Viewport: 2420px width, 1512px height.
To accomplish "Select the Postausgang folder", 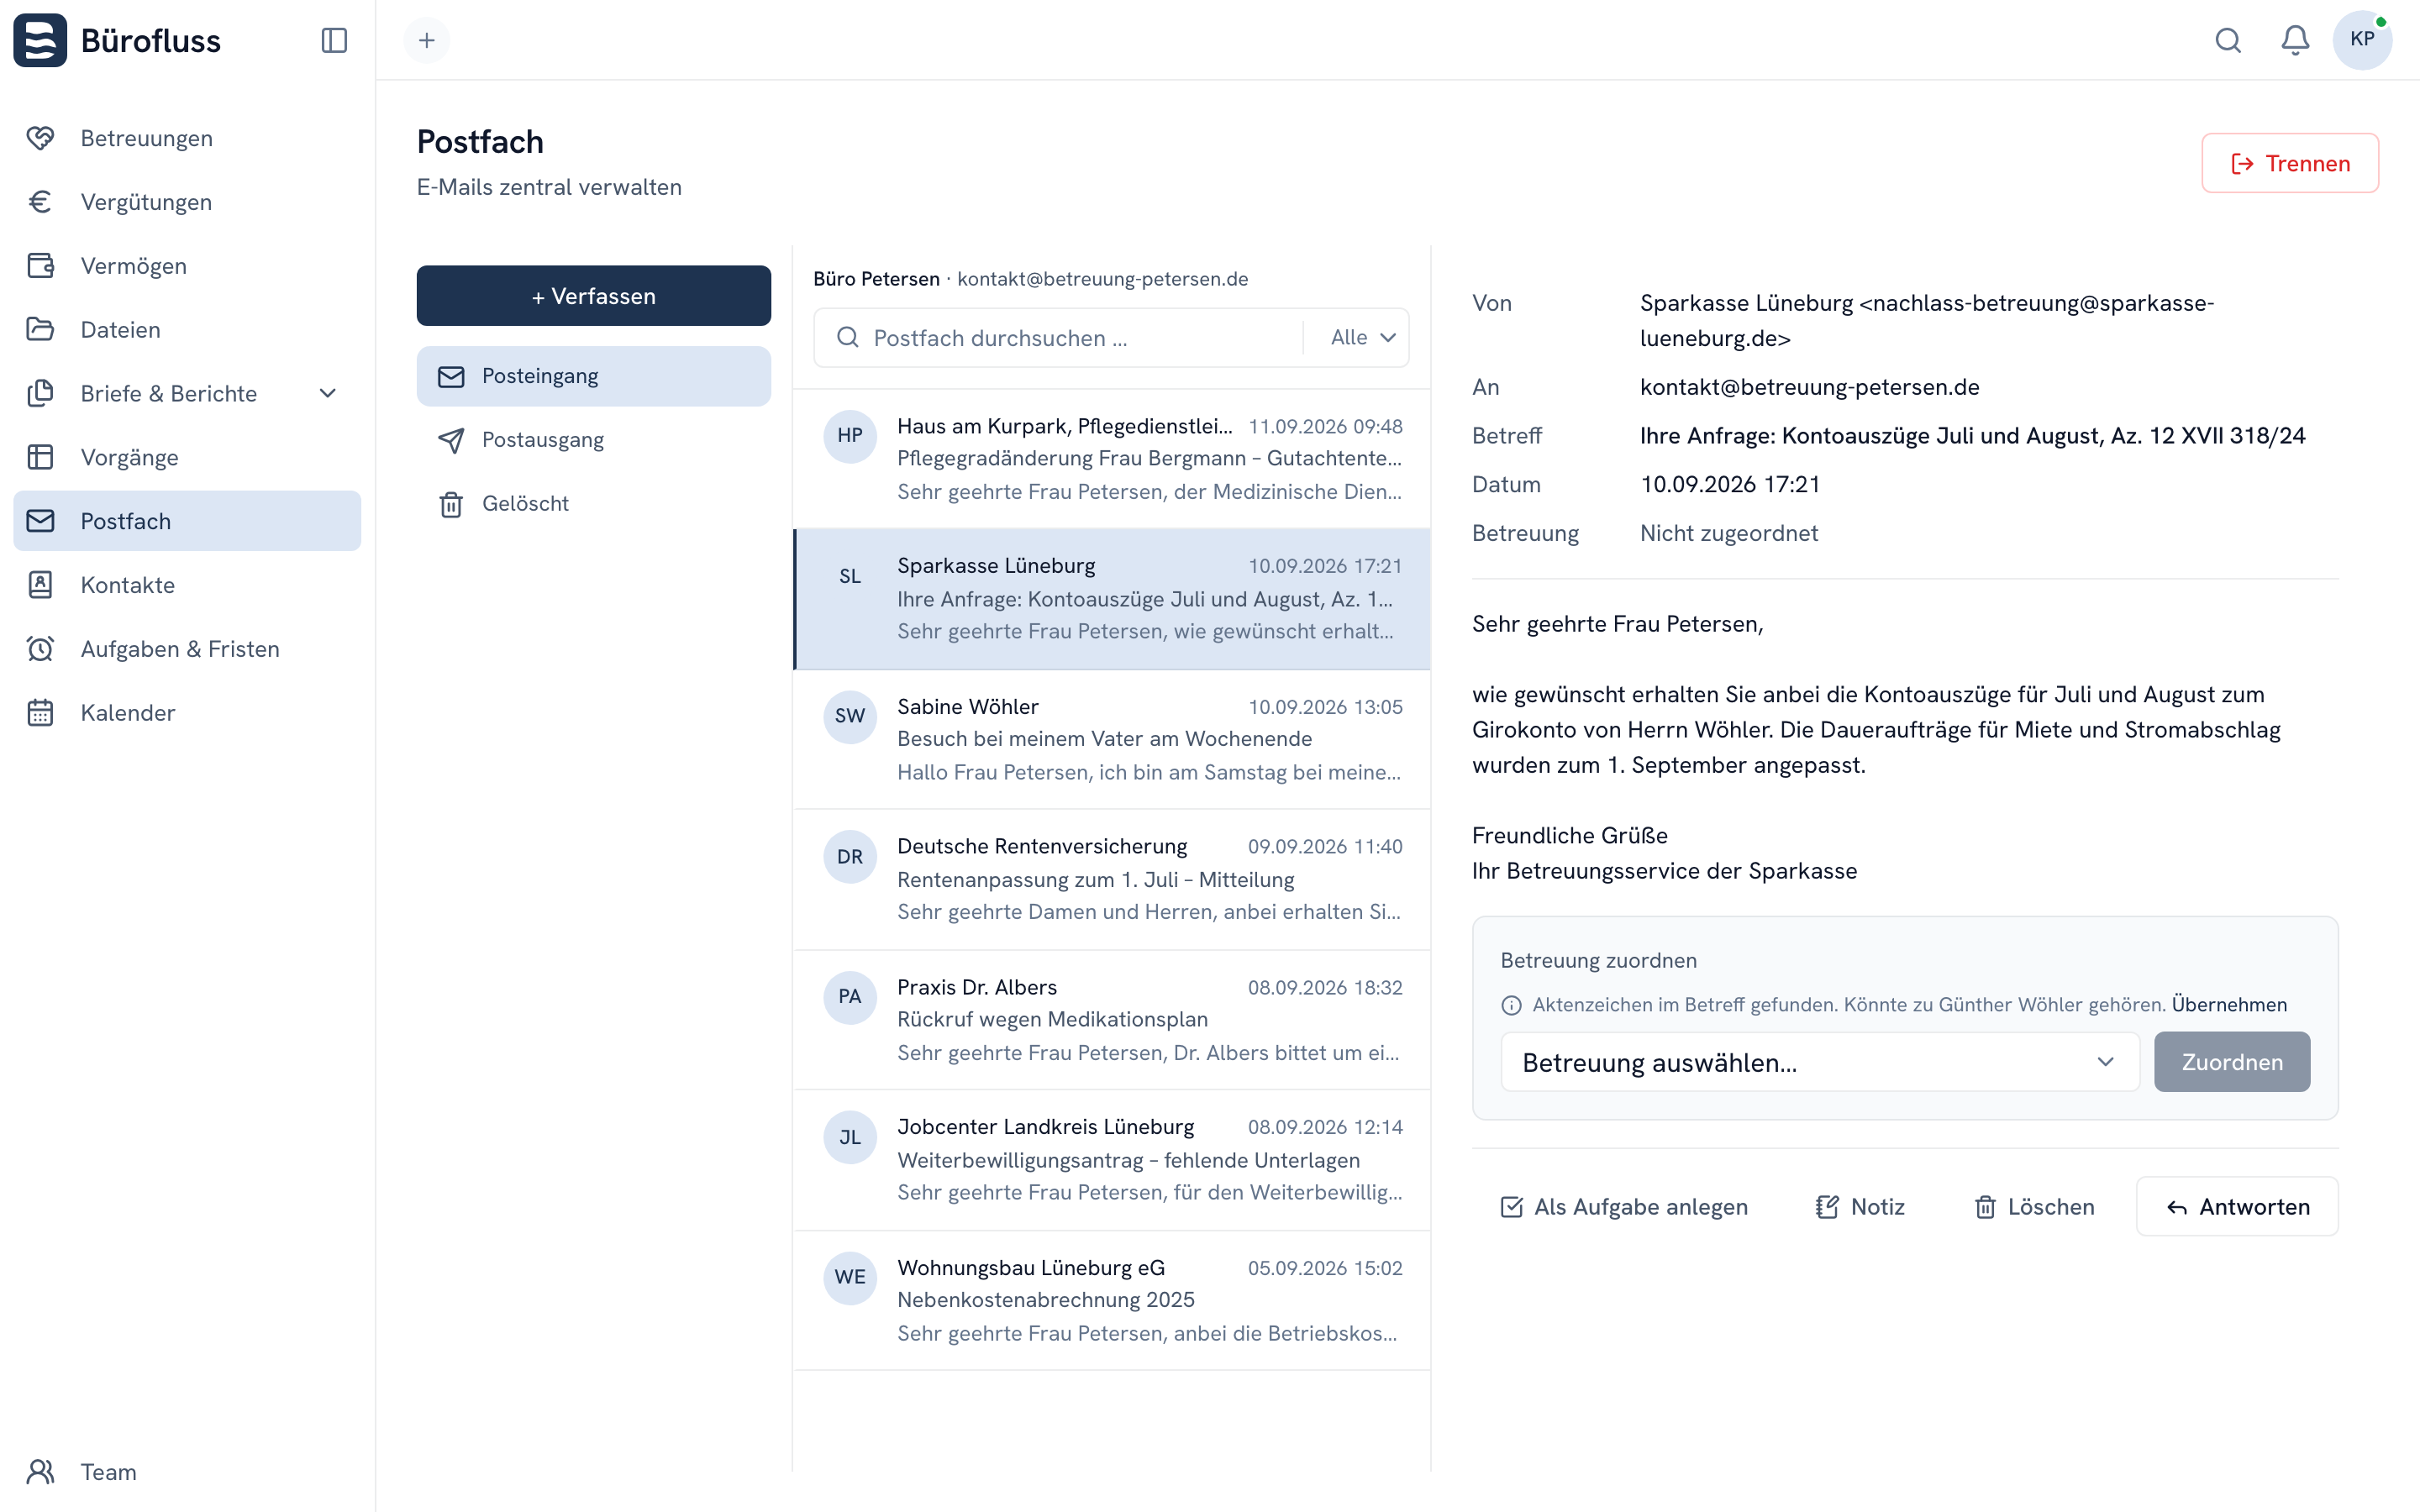I will tap(594, 440).
